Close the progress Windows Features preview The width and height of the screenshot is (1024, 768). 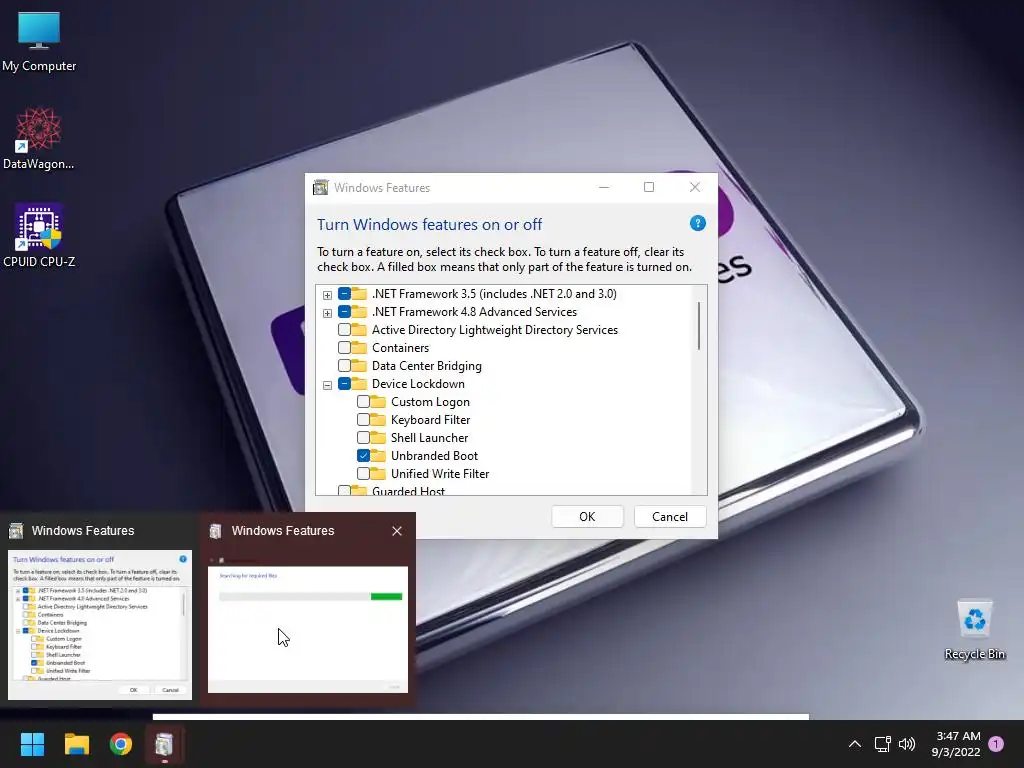[x=396, y=531]
